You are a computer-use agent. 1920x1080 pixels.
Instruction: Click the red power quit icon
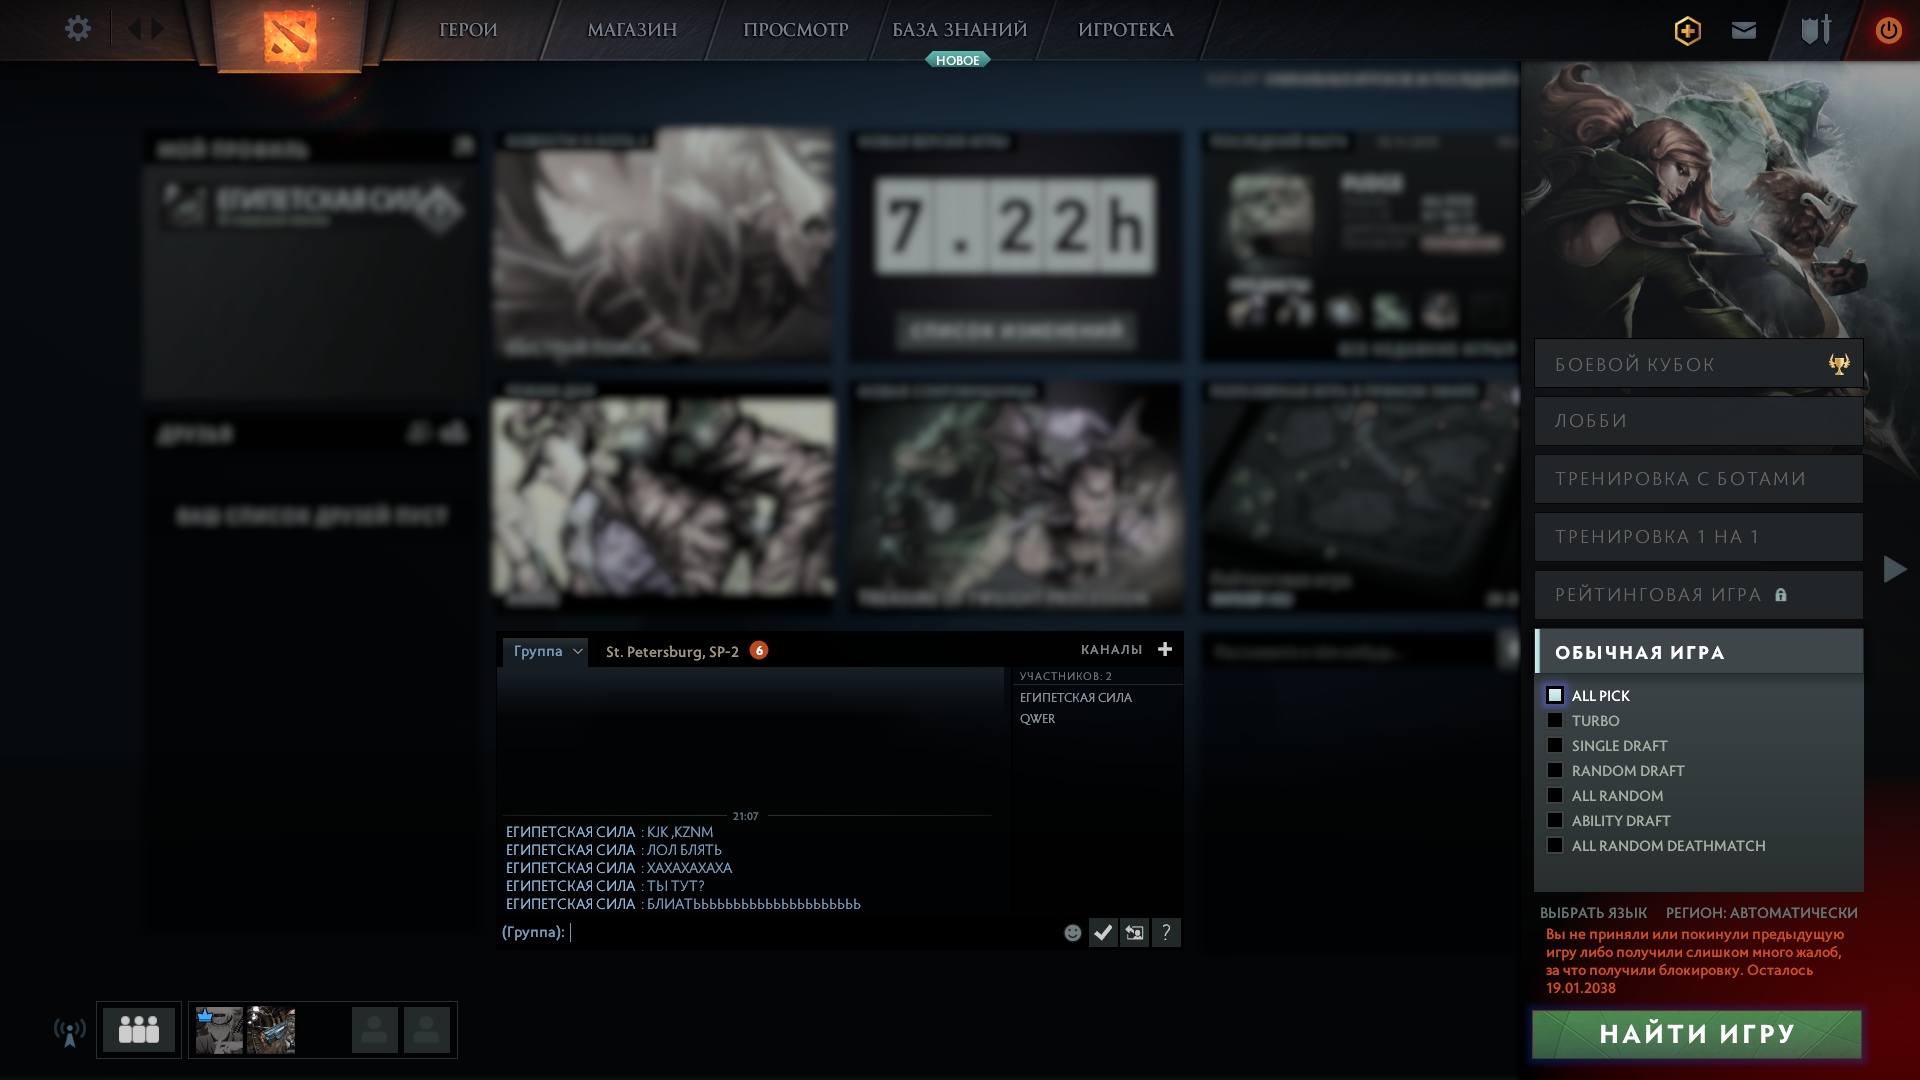click(1887, 30)
